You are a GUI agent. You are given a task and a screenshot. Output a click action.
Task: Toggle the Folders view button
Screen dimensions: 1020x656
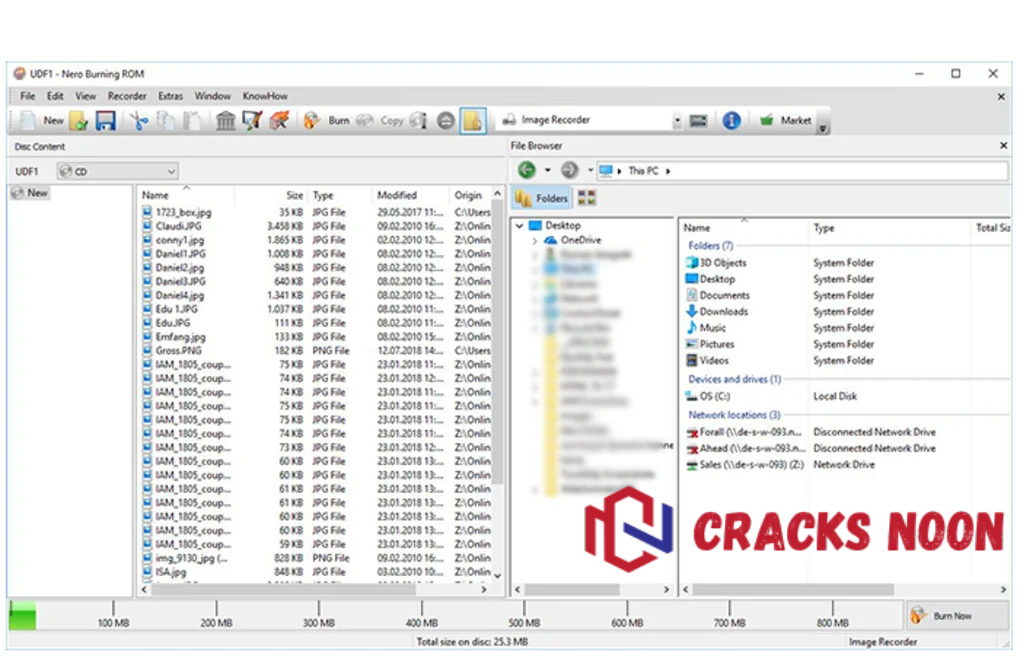tap(541, 198)
